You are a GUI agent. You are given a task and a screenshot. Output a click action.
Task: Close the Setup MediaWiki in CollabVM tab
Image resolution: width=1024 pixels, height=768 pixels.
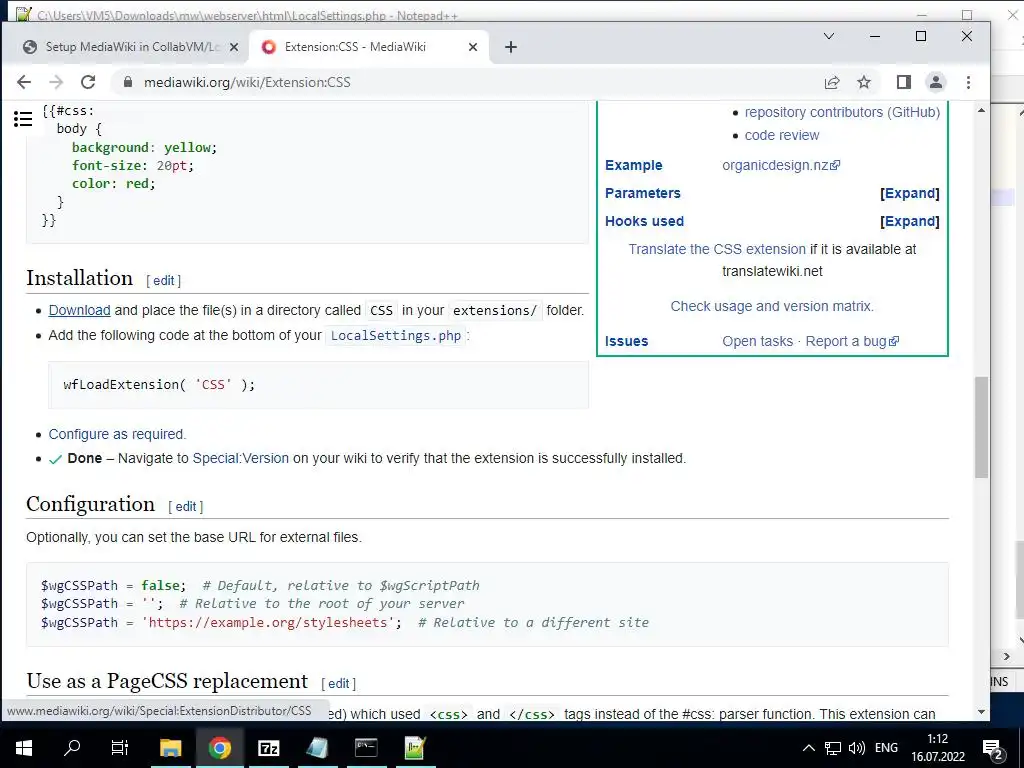click(x=234, y=47)
